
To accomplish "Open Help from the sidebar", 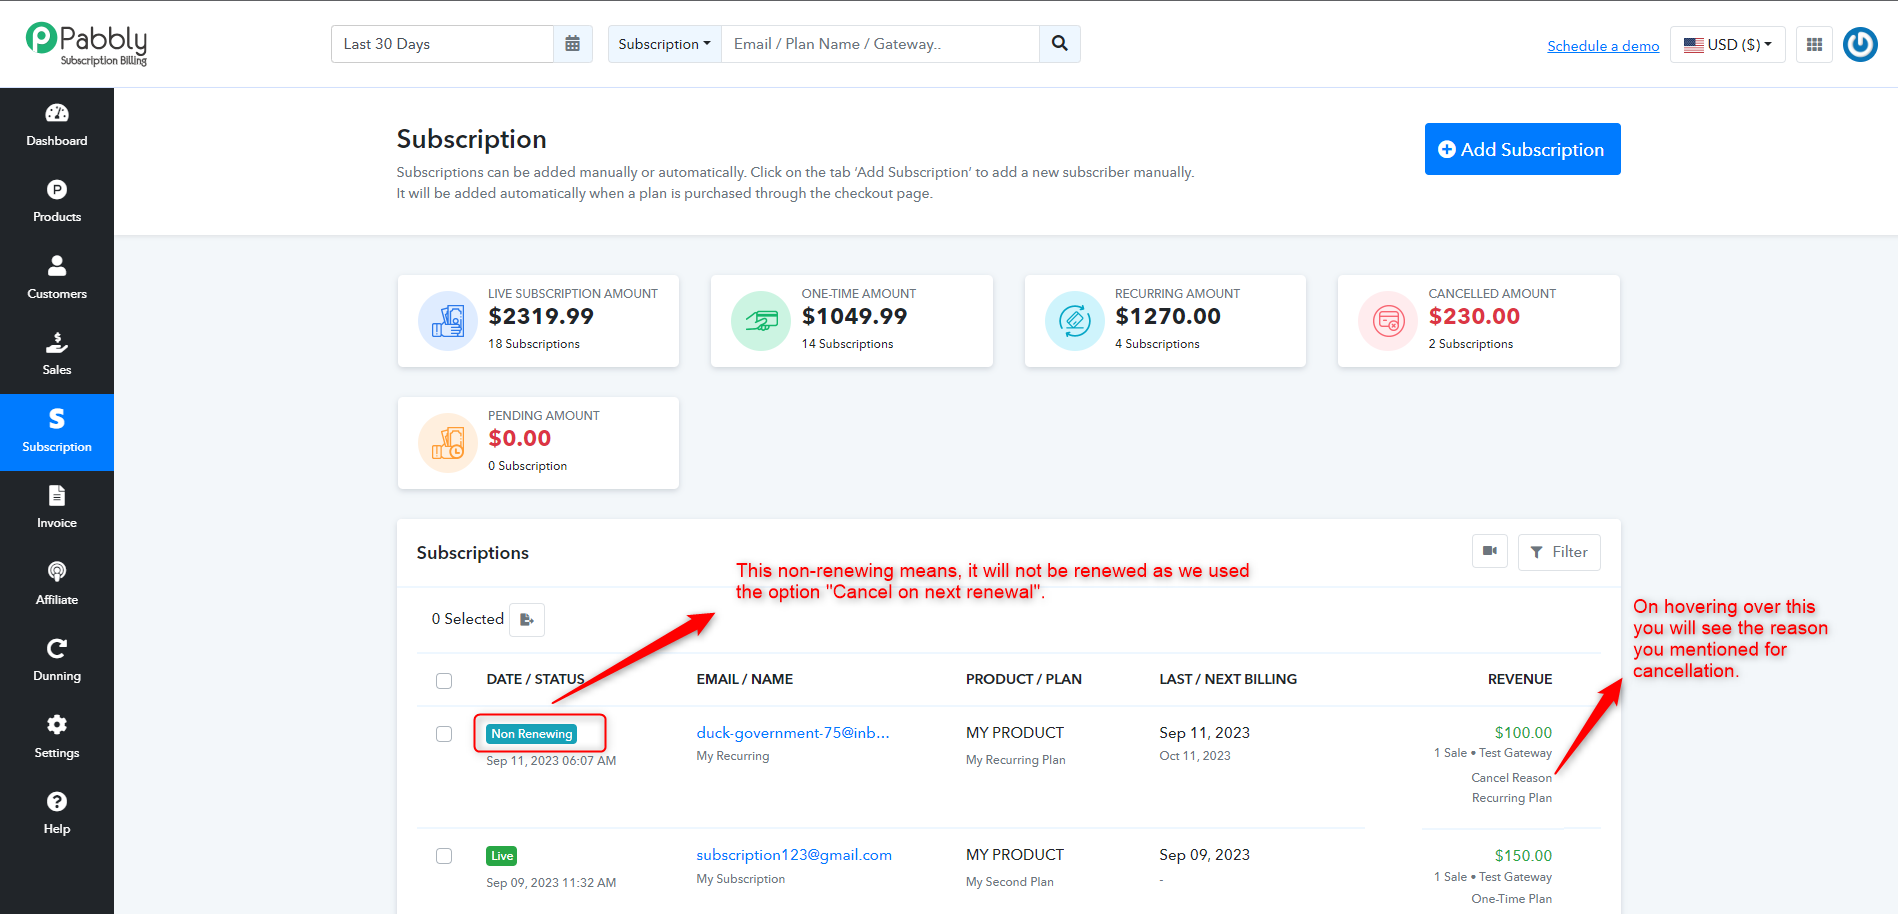I will (x=57, y=814).
